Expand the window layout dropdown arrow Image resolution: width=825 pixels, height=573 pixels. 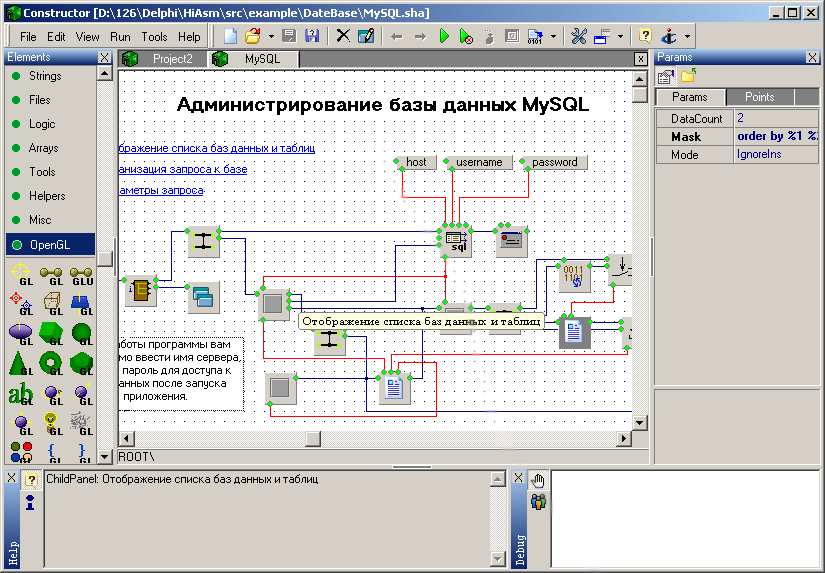(620, 36)
